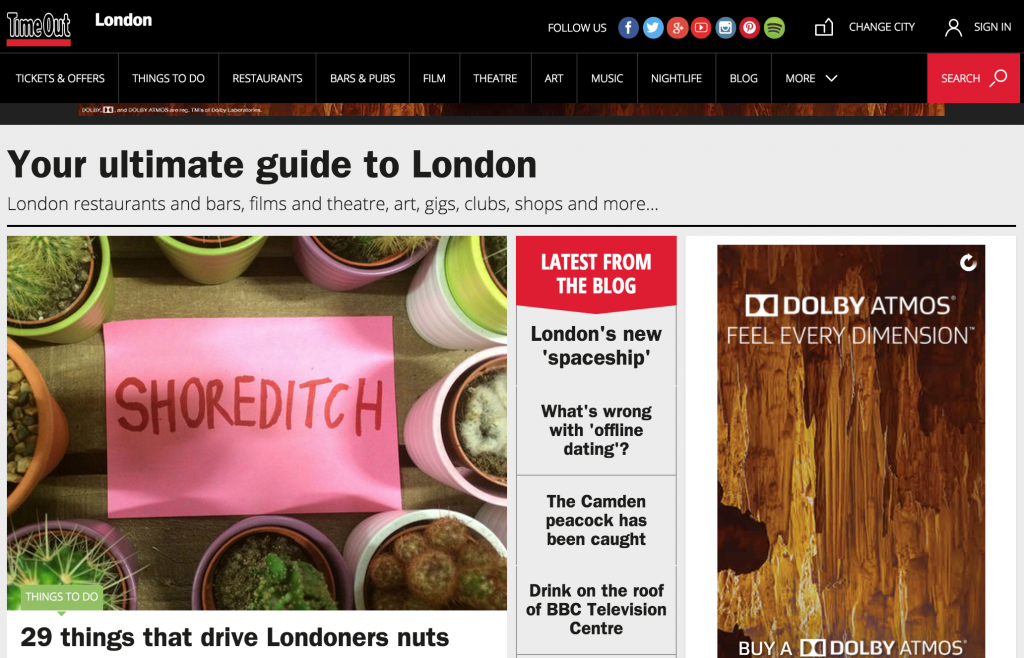
Task: Switch to the NIGHTLIFE section
Action: pos(676,78)
